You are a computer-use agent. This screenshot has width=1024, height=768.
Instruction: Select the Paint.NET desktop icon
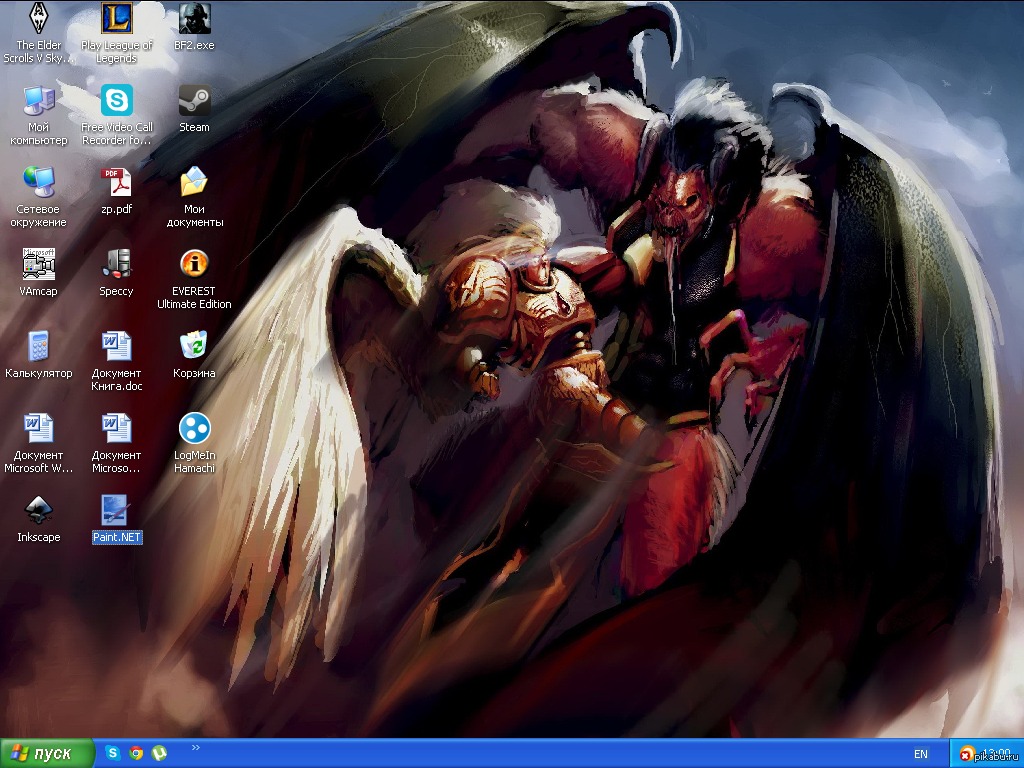point(117,511)
